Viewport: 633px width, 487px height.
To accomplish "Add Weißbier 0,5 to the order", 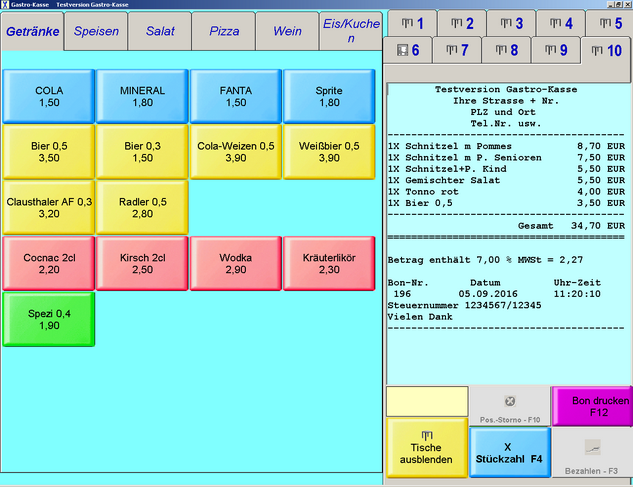I will pos(329,151).
